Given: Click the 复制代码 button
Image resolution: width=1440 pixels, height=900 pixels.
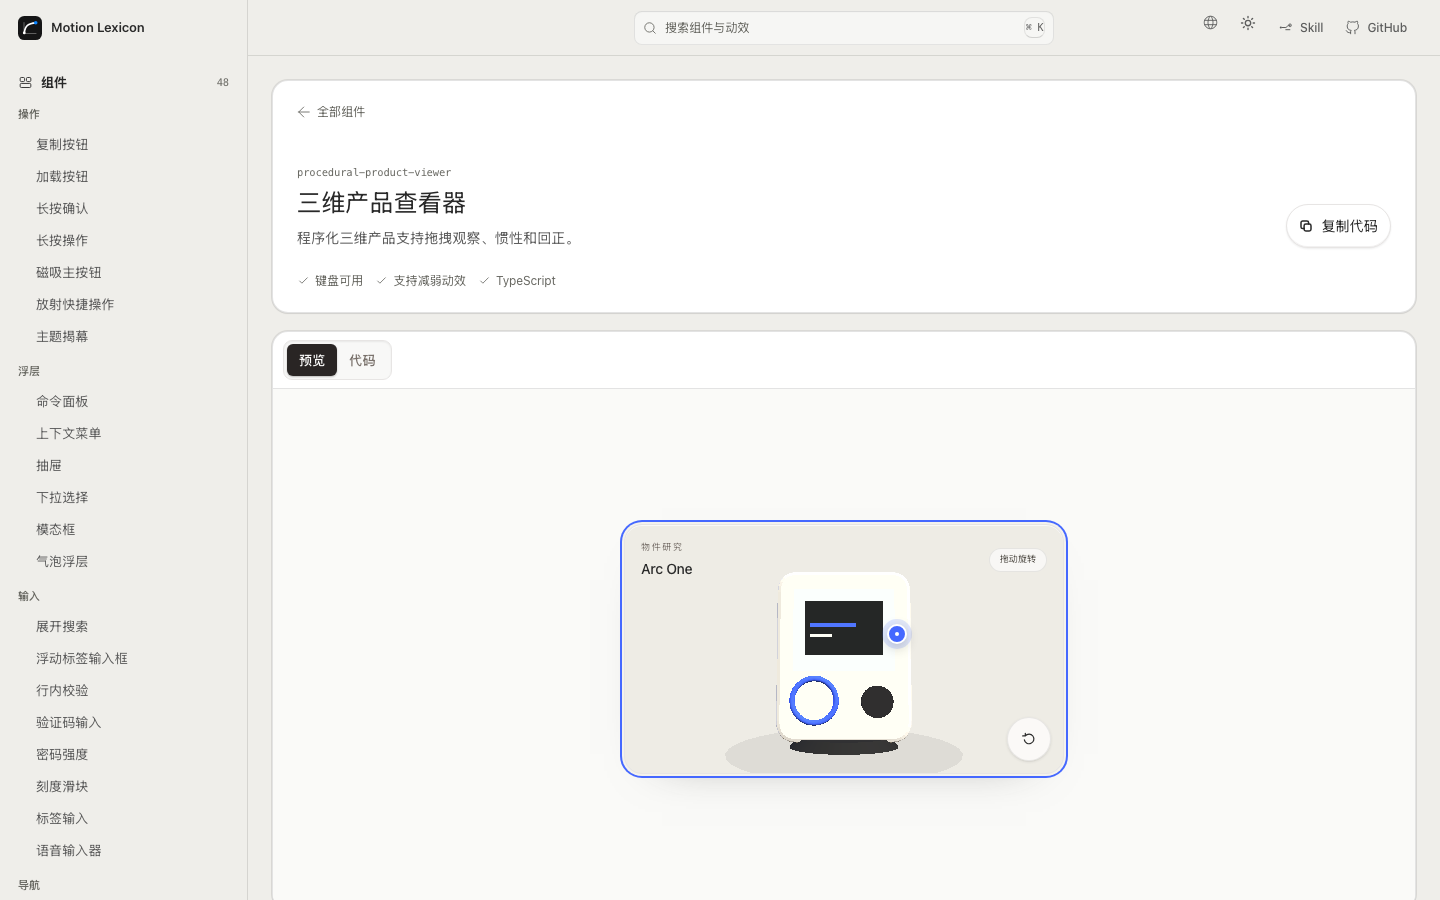Looking at the screenshot, I should tap(1338, 226).
